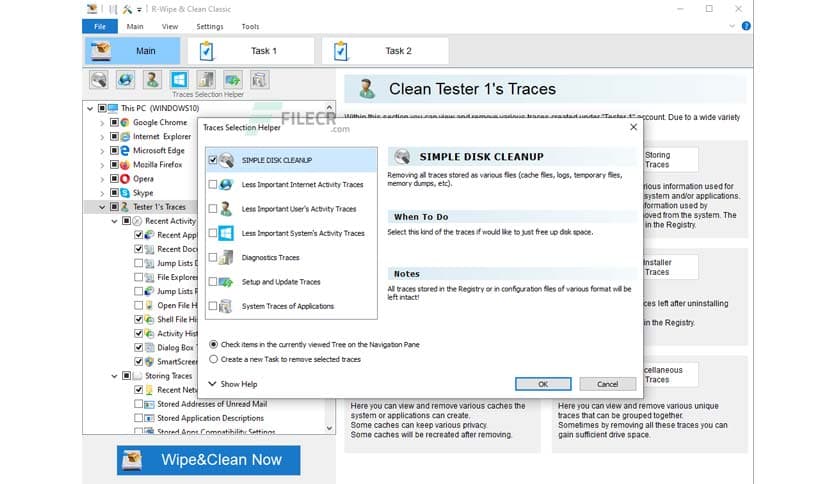Select Less Important Internet Activity Traces item
836x484 pixels.
pos(302,185)
